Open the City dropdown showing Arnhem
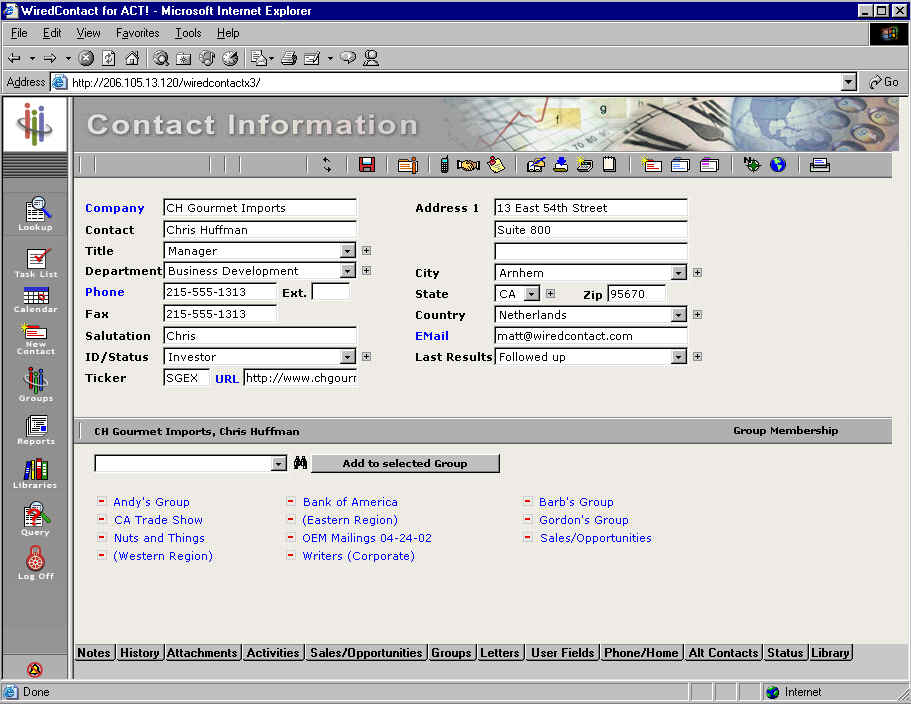 pos(678,273)
